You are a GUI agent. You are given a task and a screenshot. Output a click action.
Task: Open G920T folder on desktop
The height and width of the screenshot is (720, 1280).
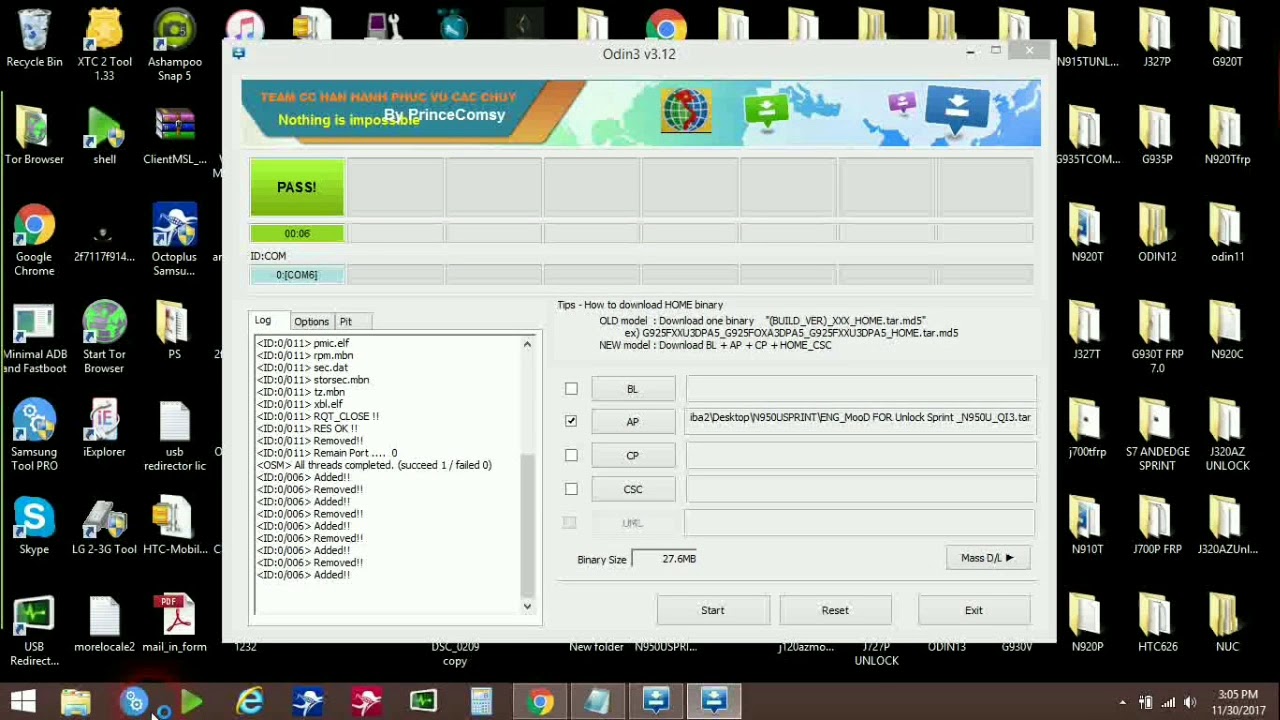(x=1227, y=40)
